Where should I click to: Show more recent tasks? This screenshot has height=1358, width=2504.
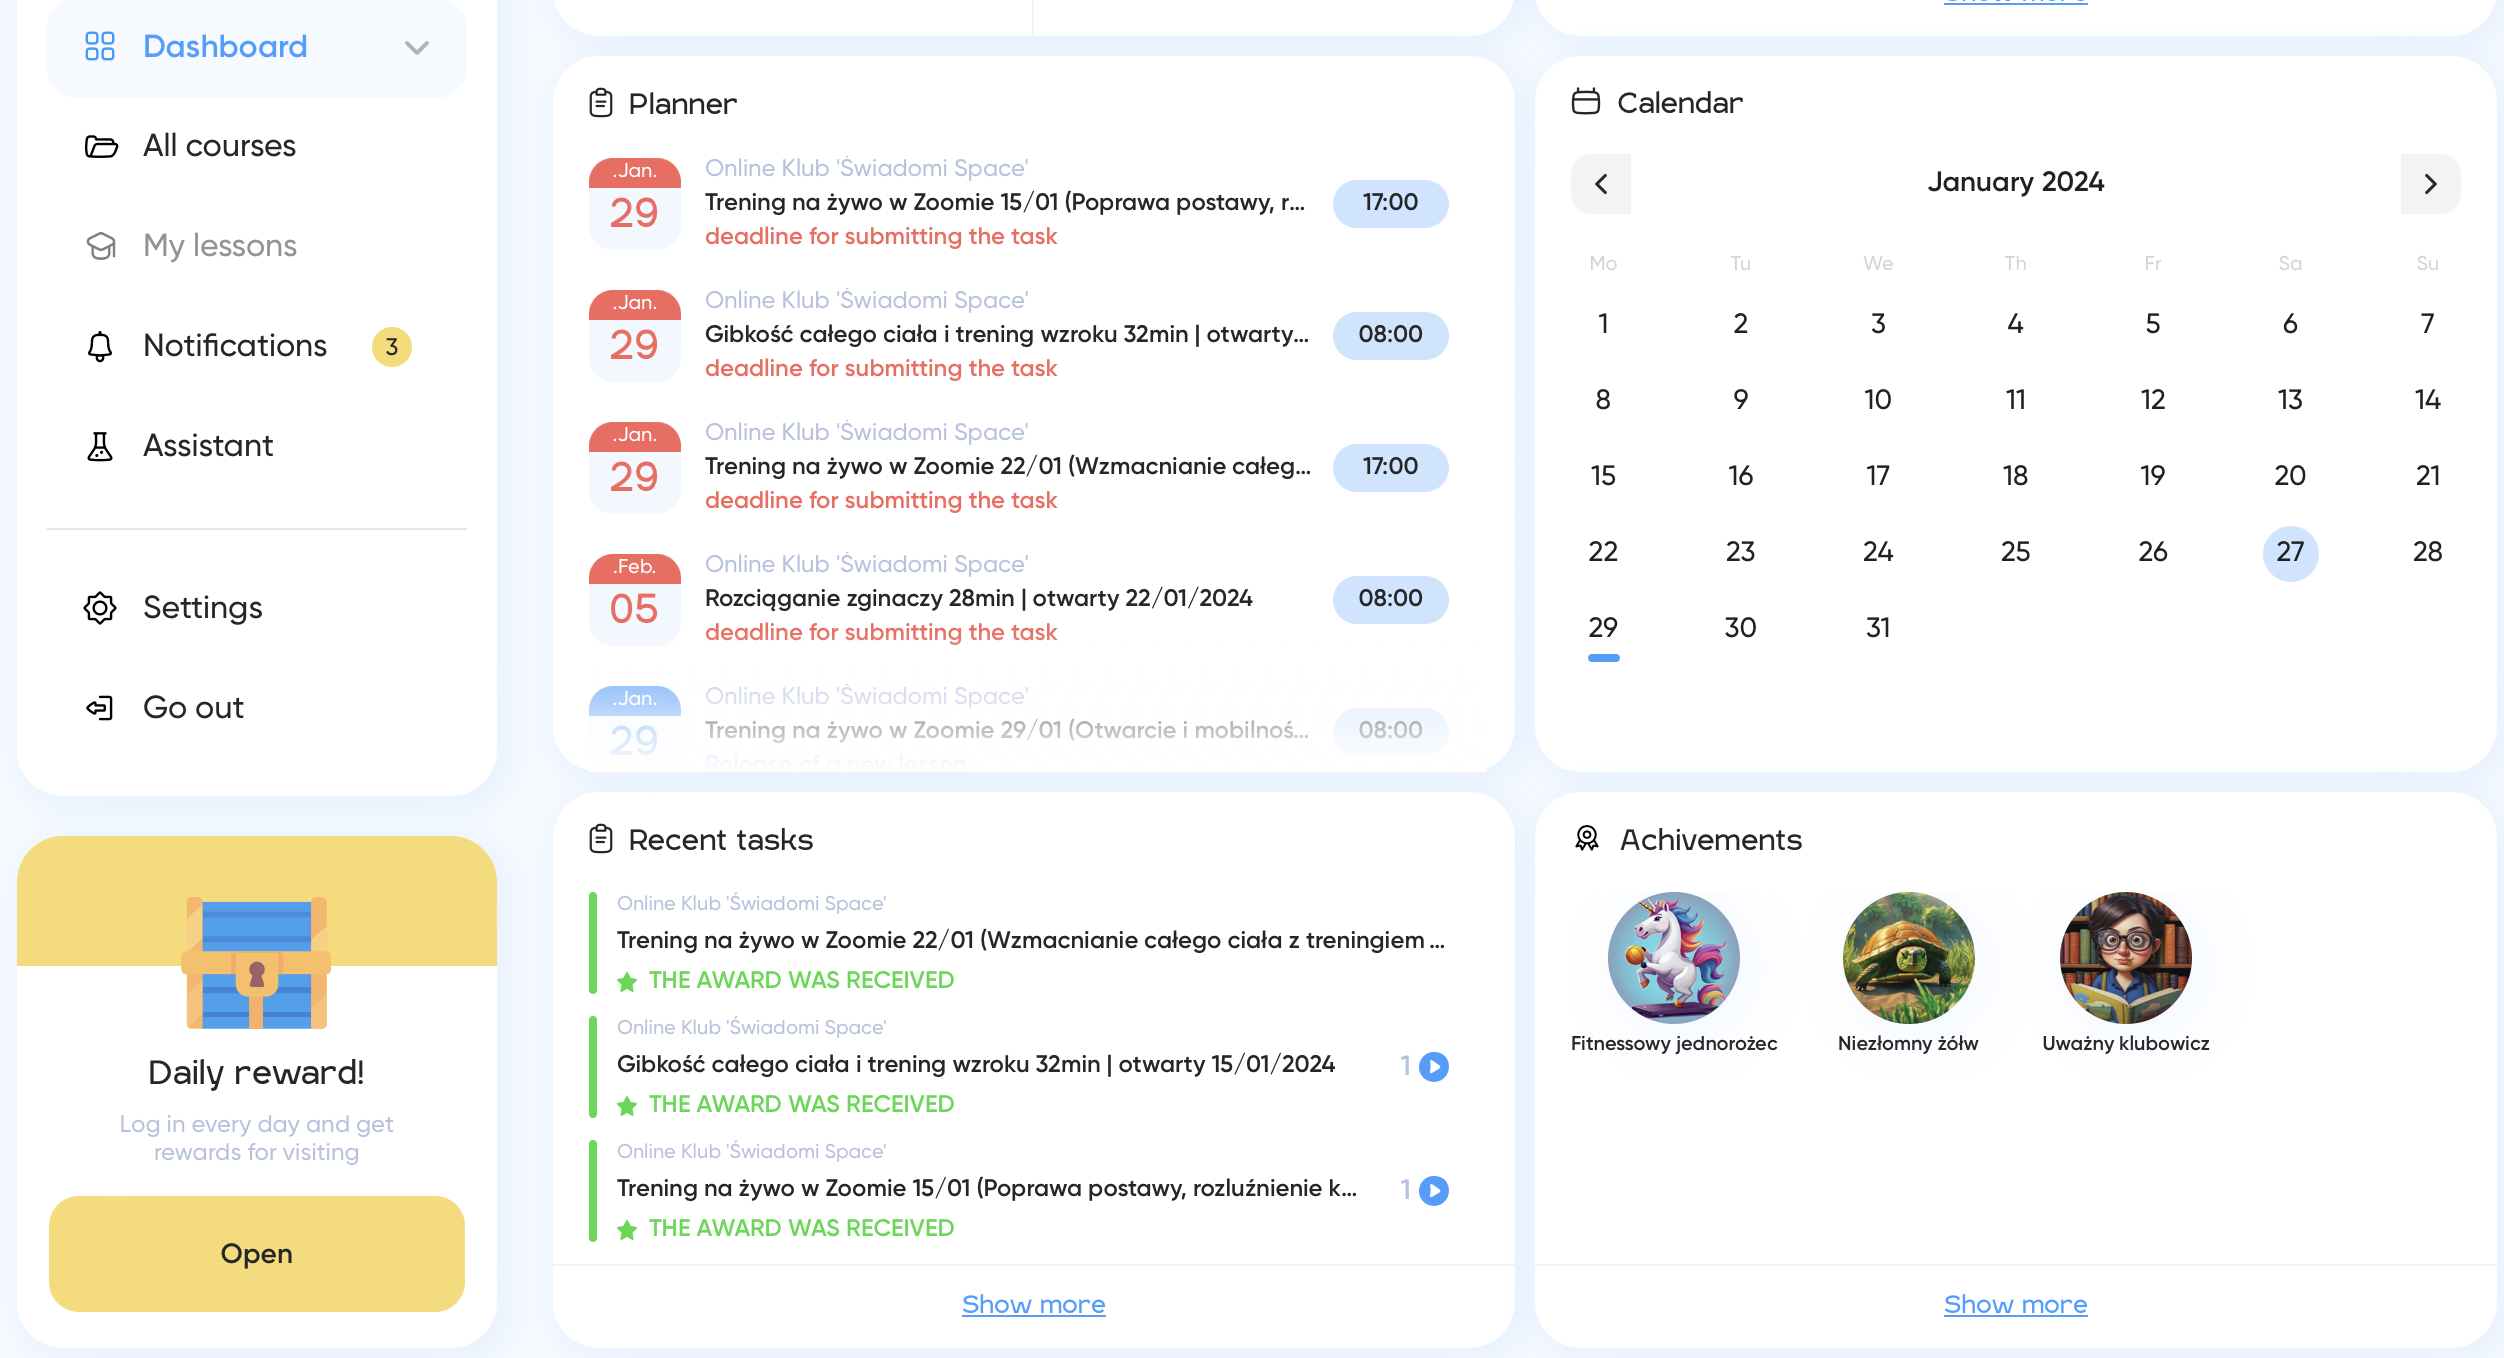click(x=1033, y=1304)
